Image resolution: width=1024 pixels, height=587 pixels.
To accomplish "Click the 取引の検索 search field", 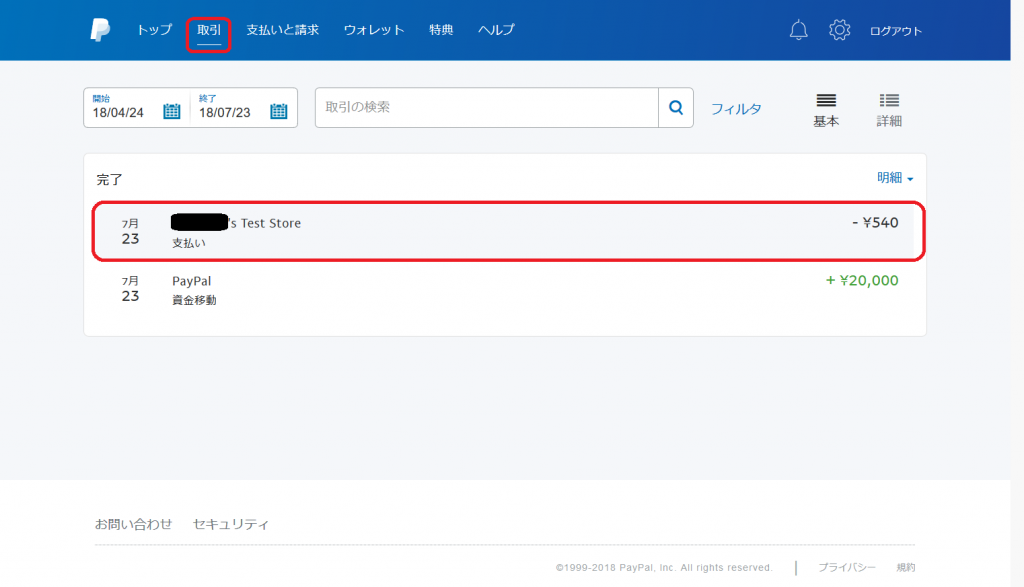I will (x=486, y=108).
